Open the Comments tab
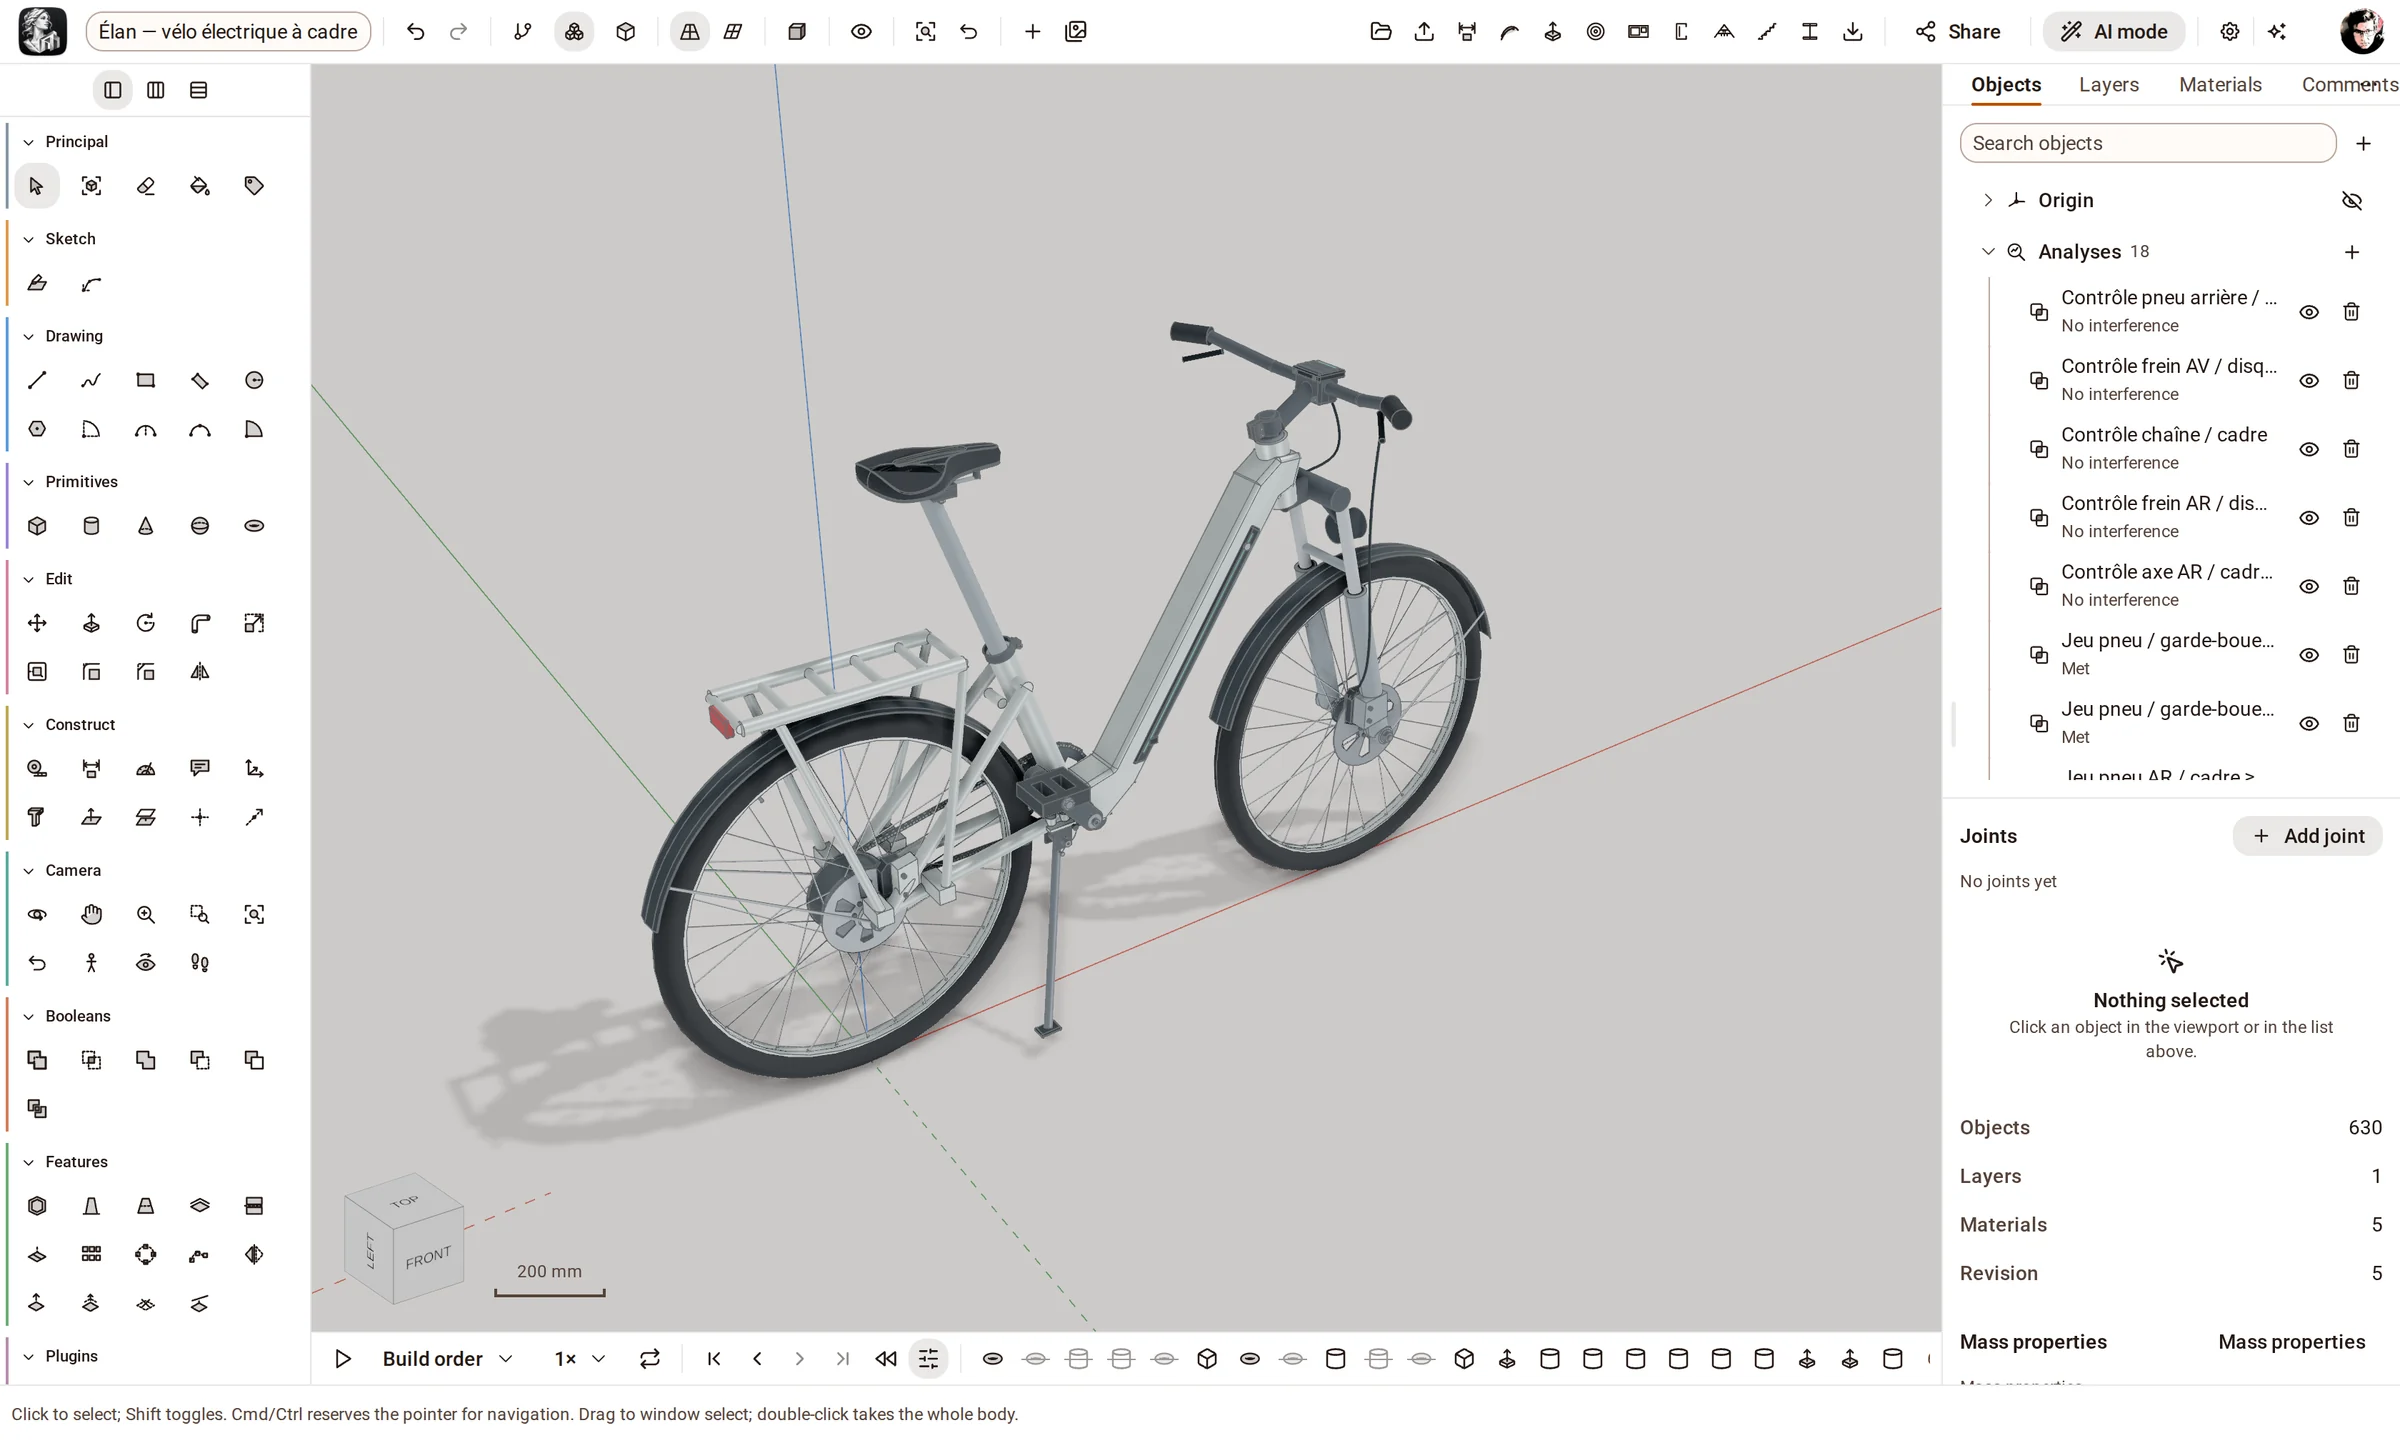The height and width of the screenshot is (1443, 2400). point(2349,85)
